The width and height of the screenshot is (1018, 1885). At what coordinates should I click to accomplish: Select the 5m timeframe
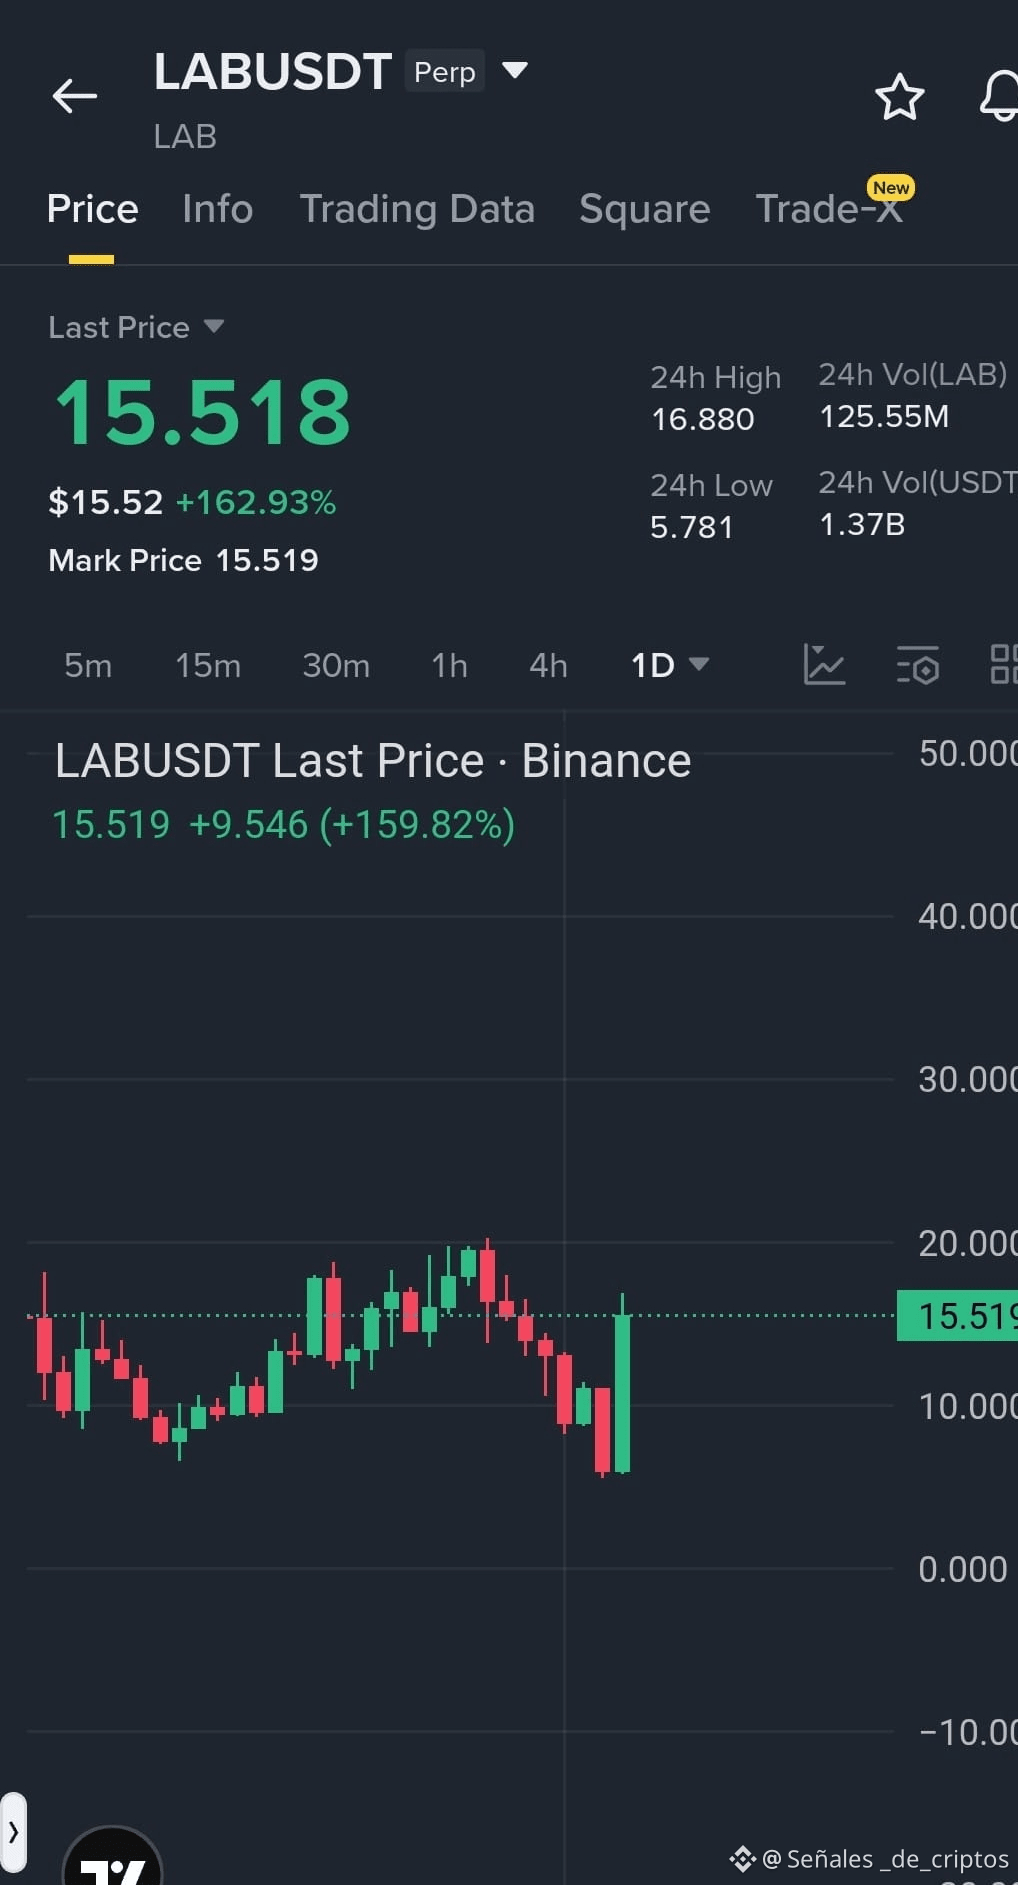coord(88,665)
